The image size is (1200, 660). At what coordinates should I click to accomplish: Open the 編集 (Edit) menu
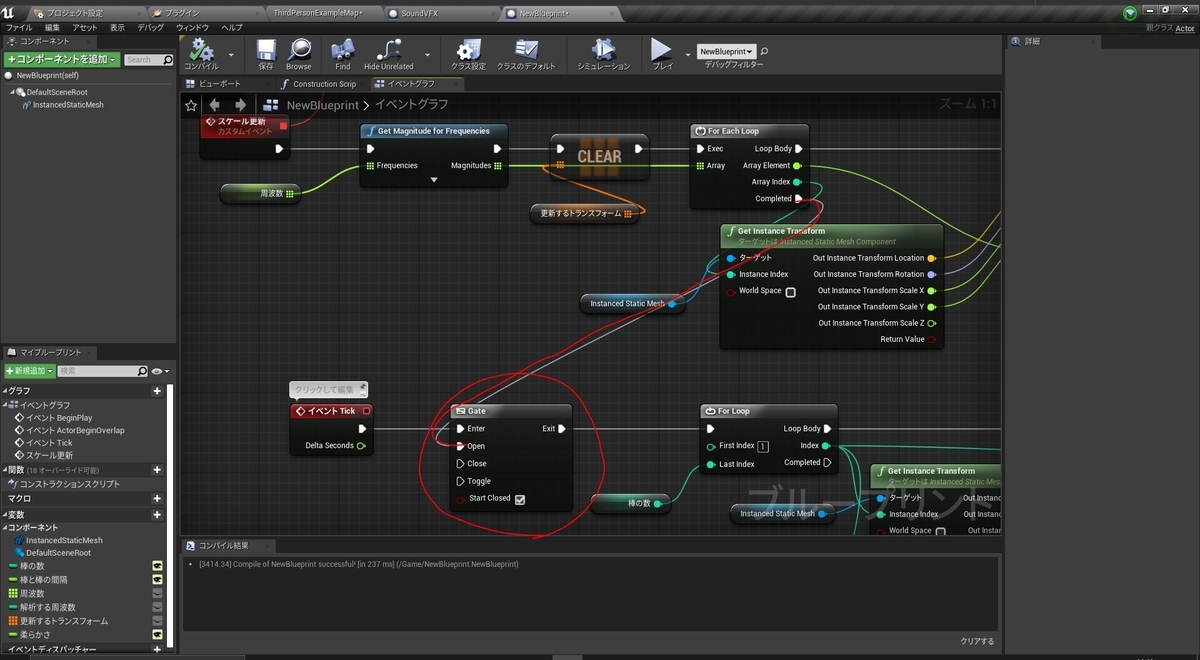52,27
